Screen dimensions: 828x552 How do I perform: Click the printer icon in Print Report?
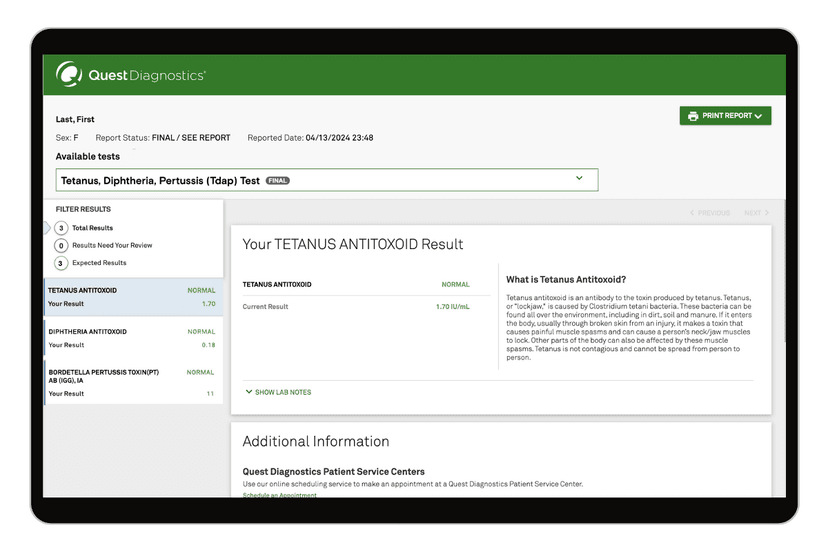pyautogui.click(x=692, y=116)
